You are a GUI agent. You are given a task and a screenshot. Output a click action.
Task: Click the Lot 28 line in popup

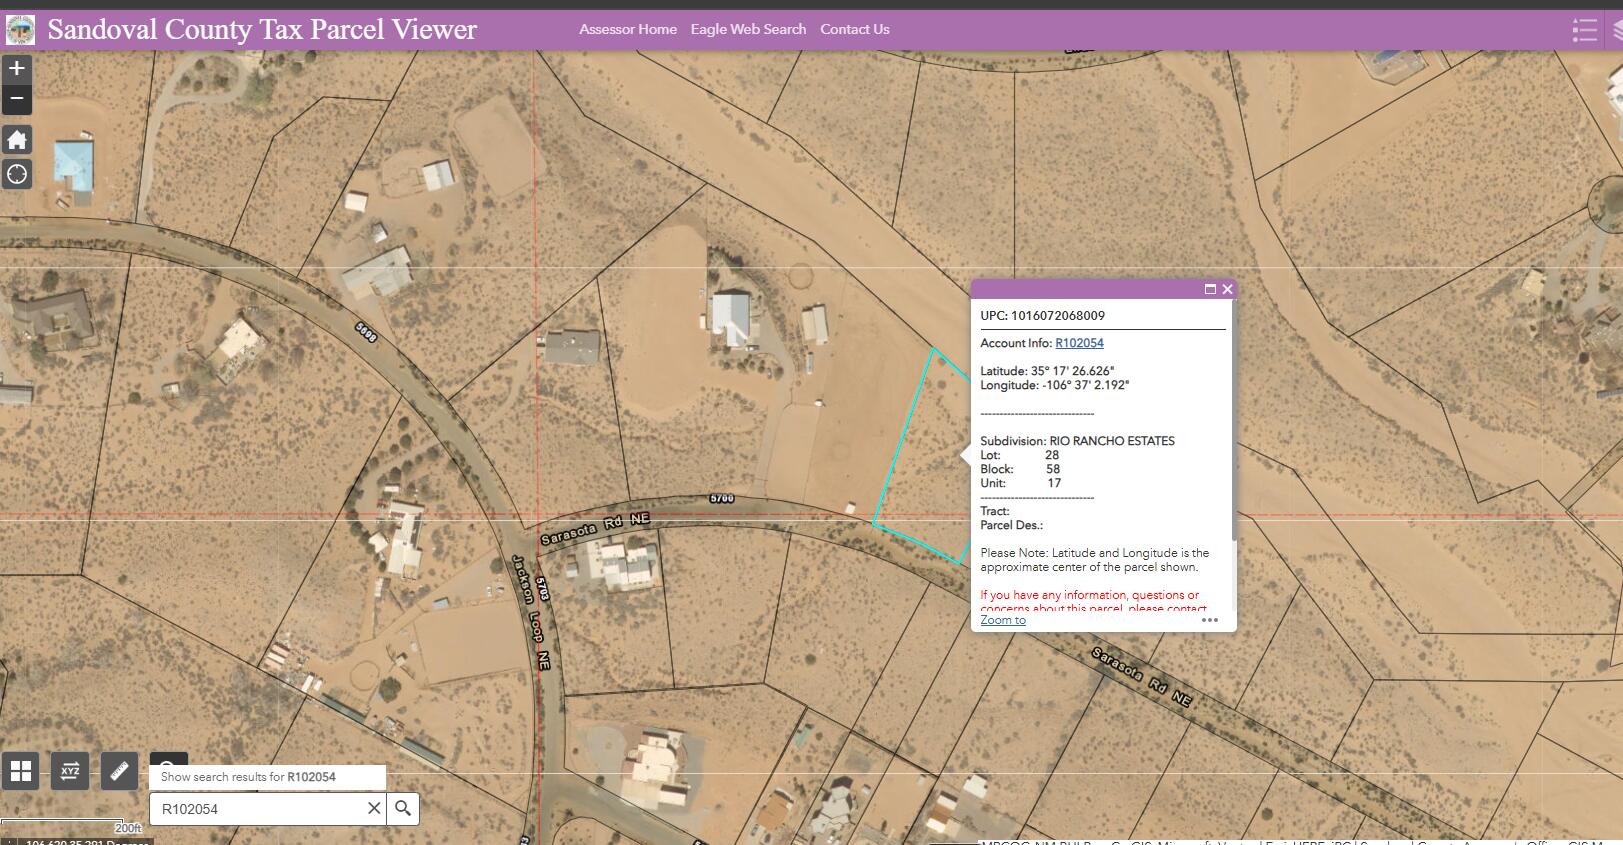pyautogui.click(x=1019, y=455)
